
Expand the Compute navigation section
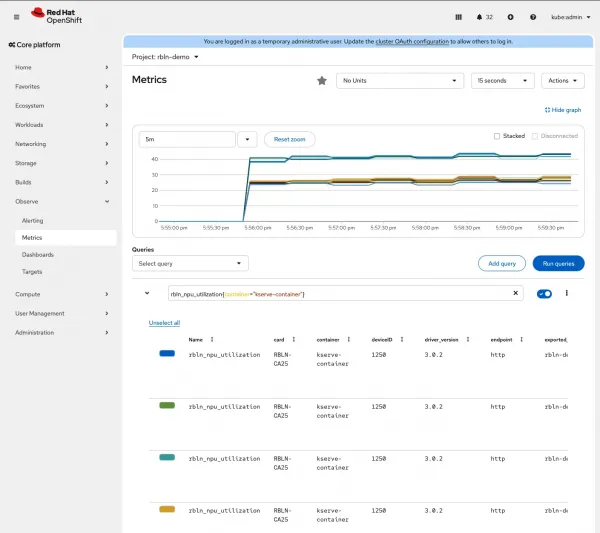tap(61, 294)
